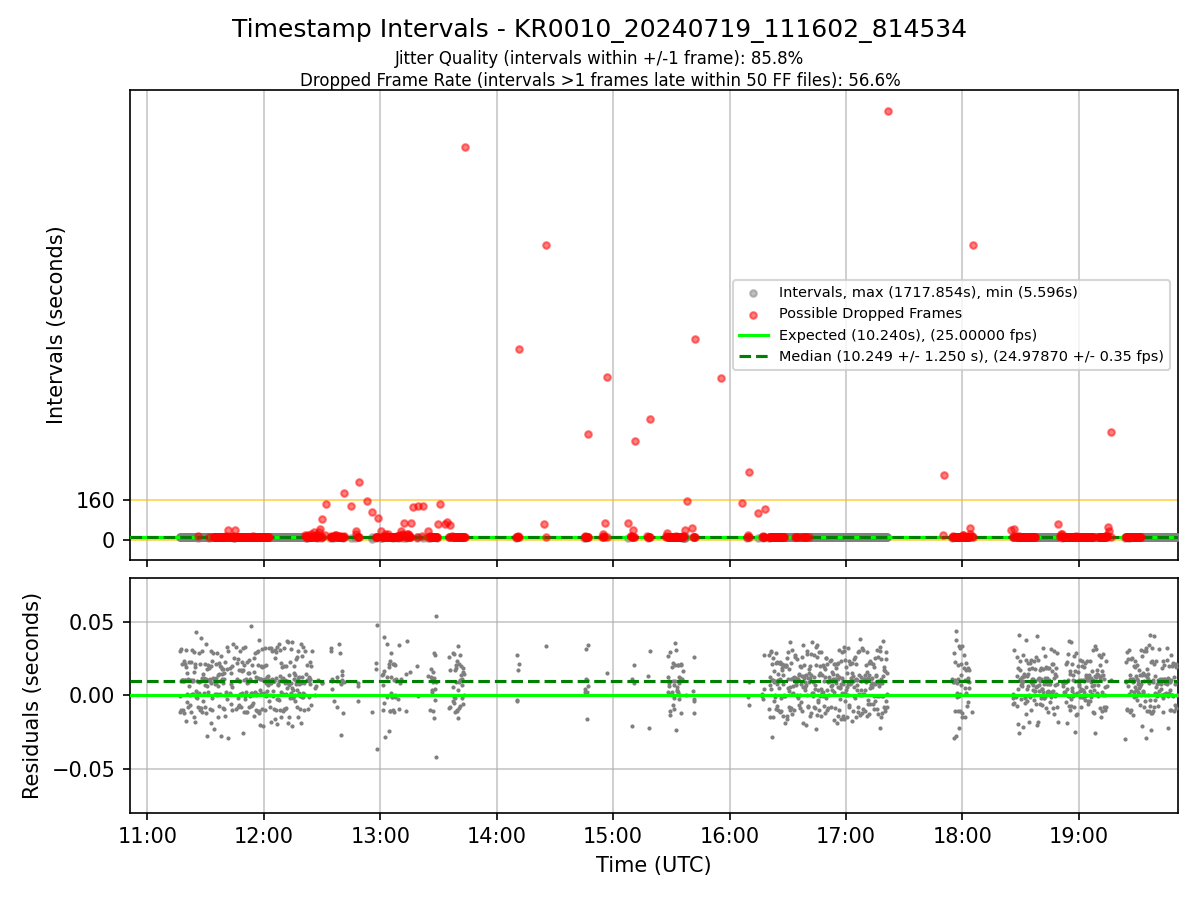The image size is (1200, 900).
Task: Click the red Possible Dropped Frames legend marker
Action: click(754, 314)
